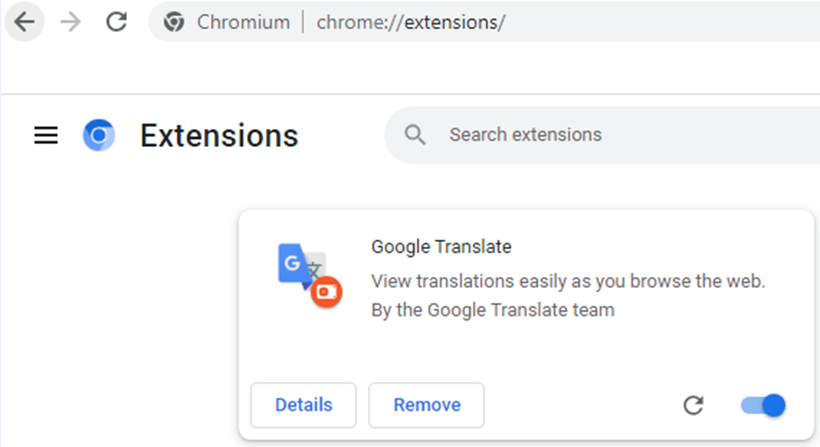Open Details for Google Translate
820x447 pixels.
tap(303, 405)
